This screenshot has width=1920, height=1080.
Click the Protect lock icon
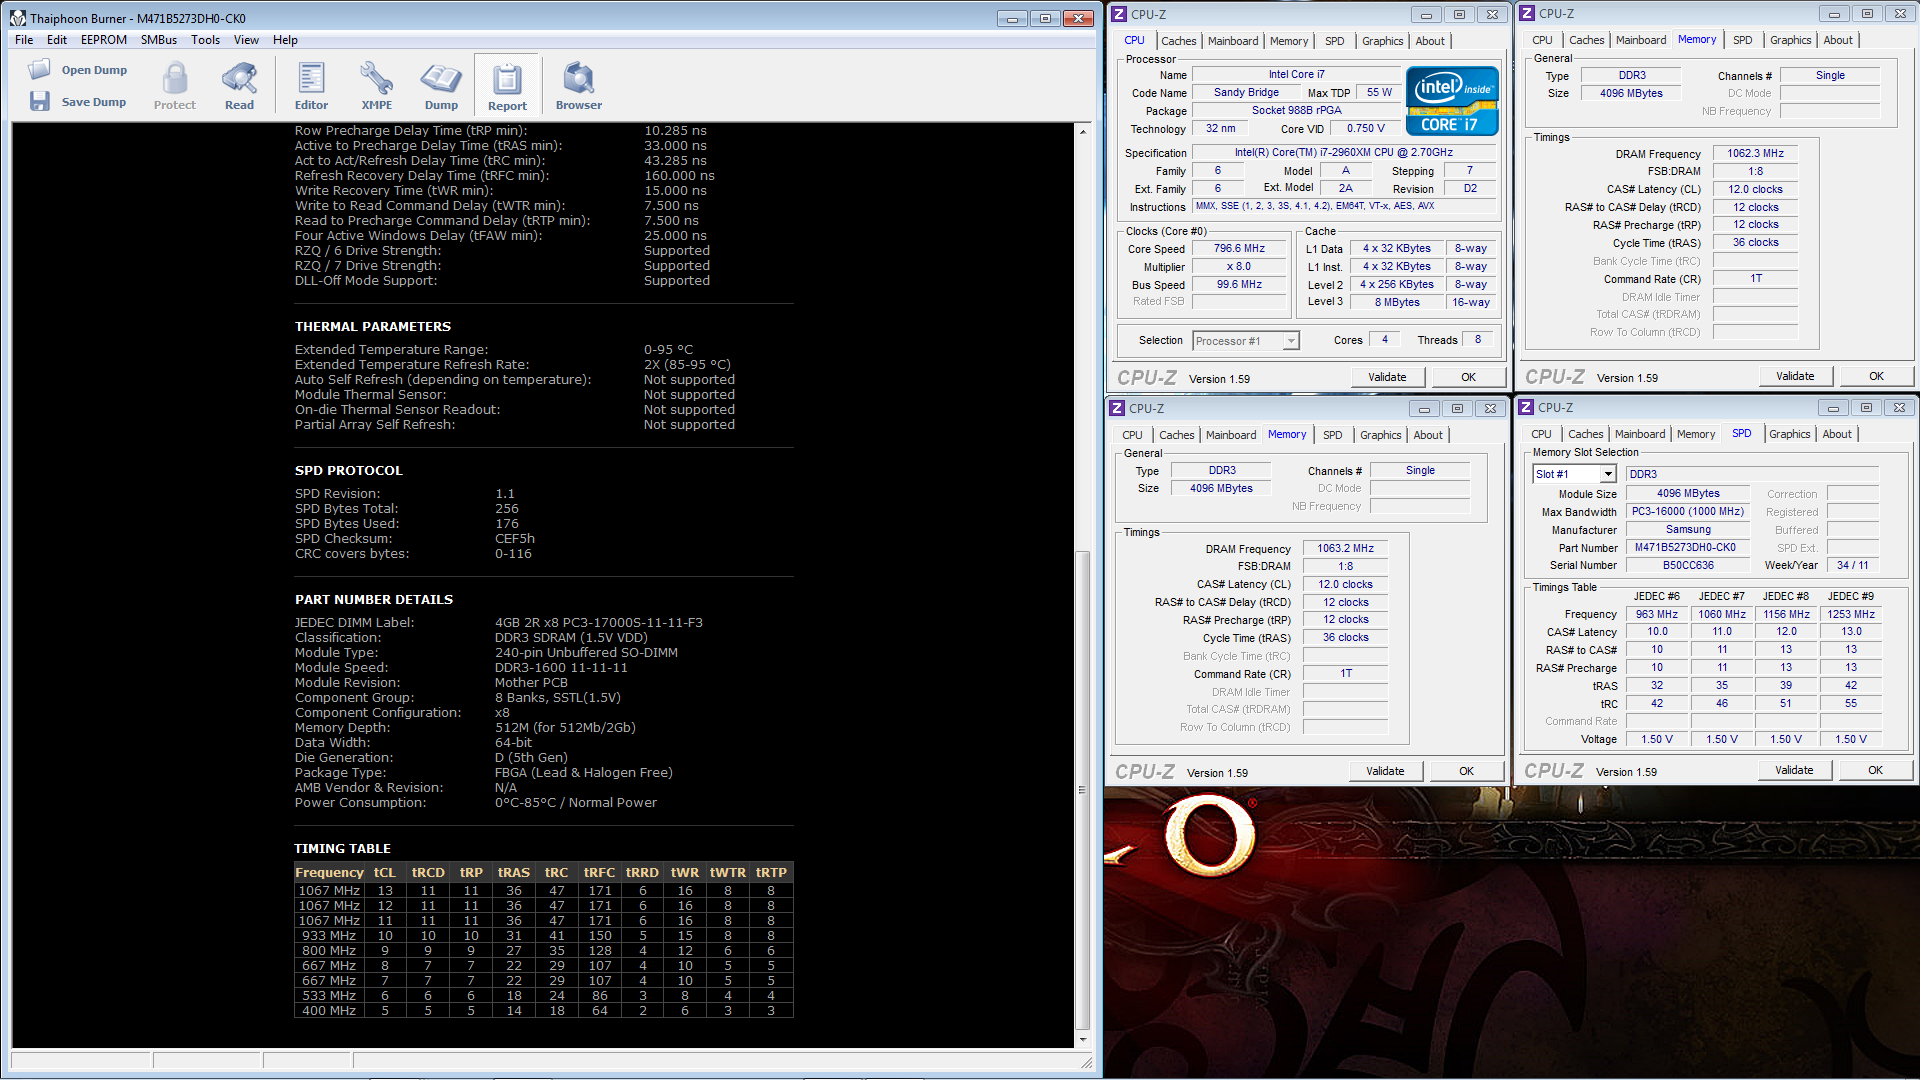pyautogui.click(x=175, y=77)
